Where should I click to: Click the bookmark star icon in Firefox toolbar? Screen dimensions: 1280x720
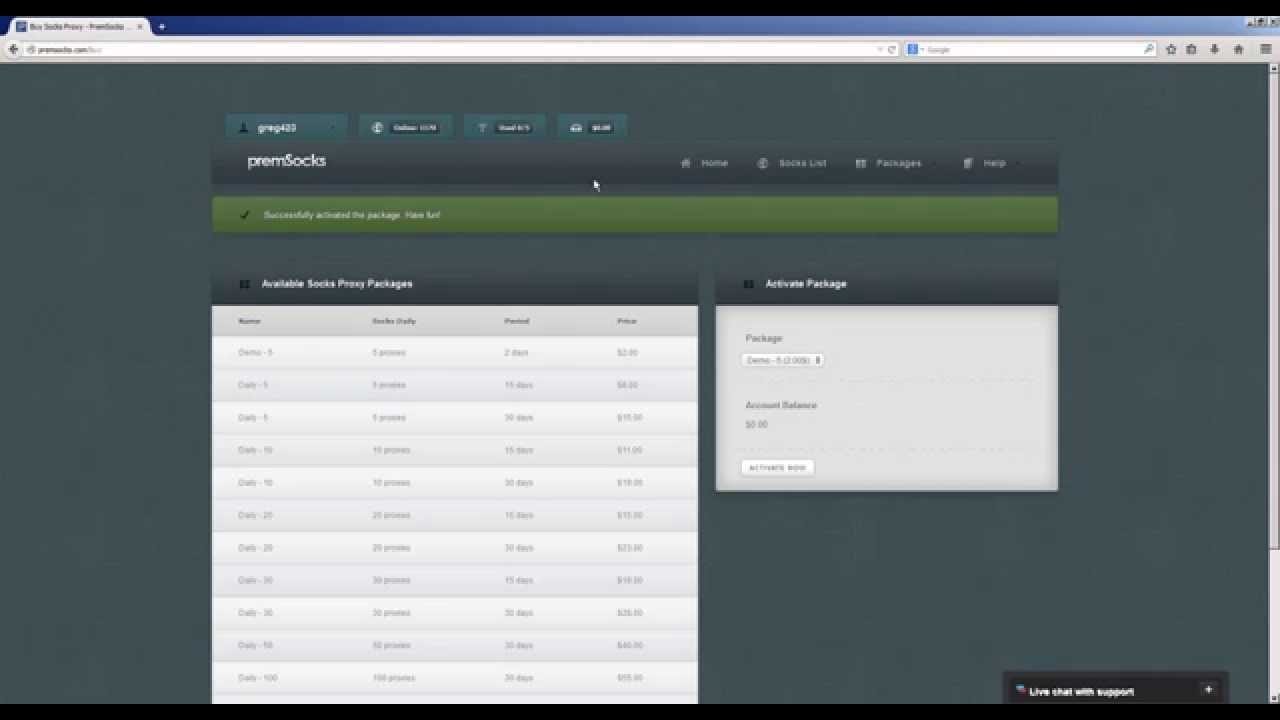pos(1171,49)
